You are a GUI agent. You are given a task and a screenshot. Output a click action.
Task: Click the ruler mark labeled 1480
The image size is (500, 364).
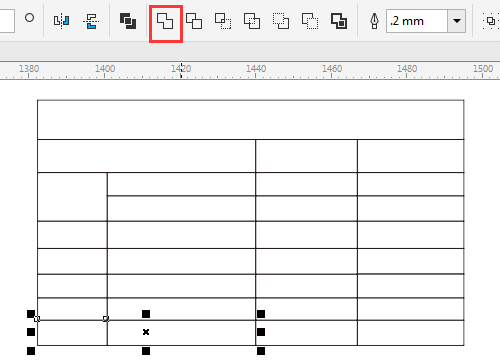[407, 69]
